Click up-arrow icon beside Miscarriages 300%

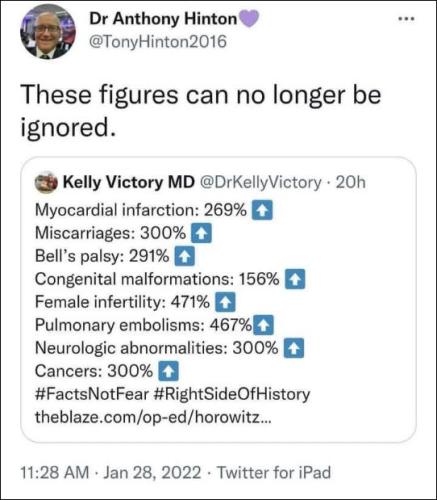(201, 233)
